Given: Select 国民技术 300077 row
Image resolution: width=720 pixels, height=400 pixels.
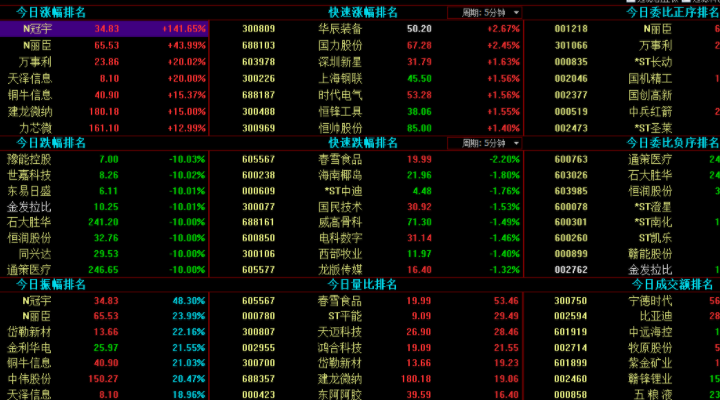Looking at the screenshot, I should tap(366, 207).
